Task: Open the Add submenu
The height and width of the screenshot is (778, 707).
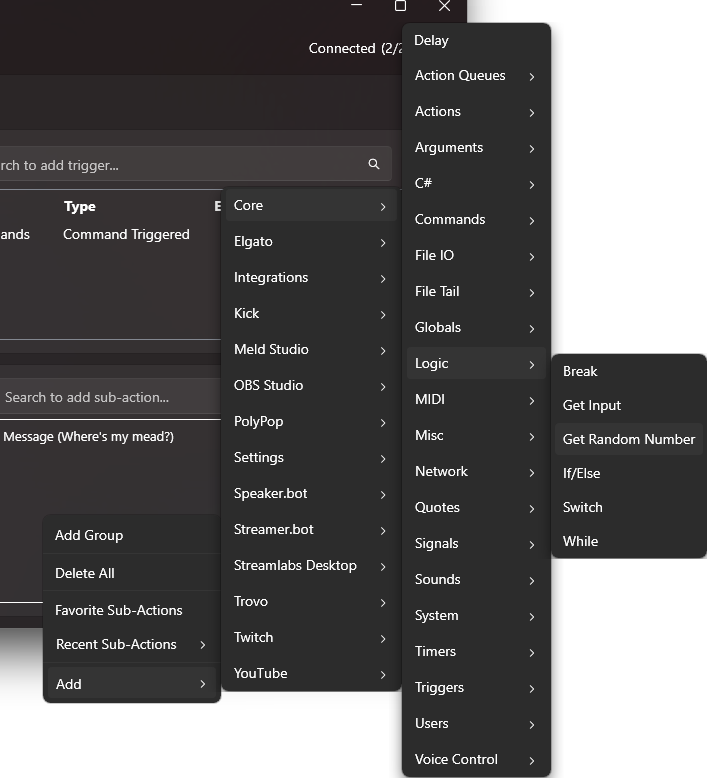Action: coord(131,684)
